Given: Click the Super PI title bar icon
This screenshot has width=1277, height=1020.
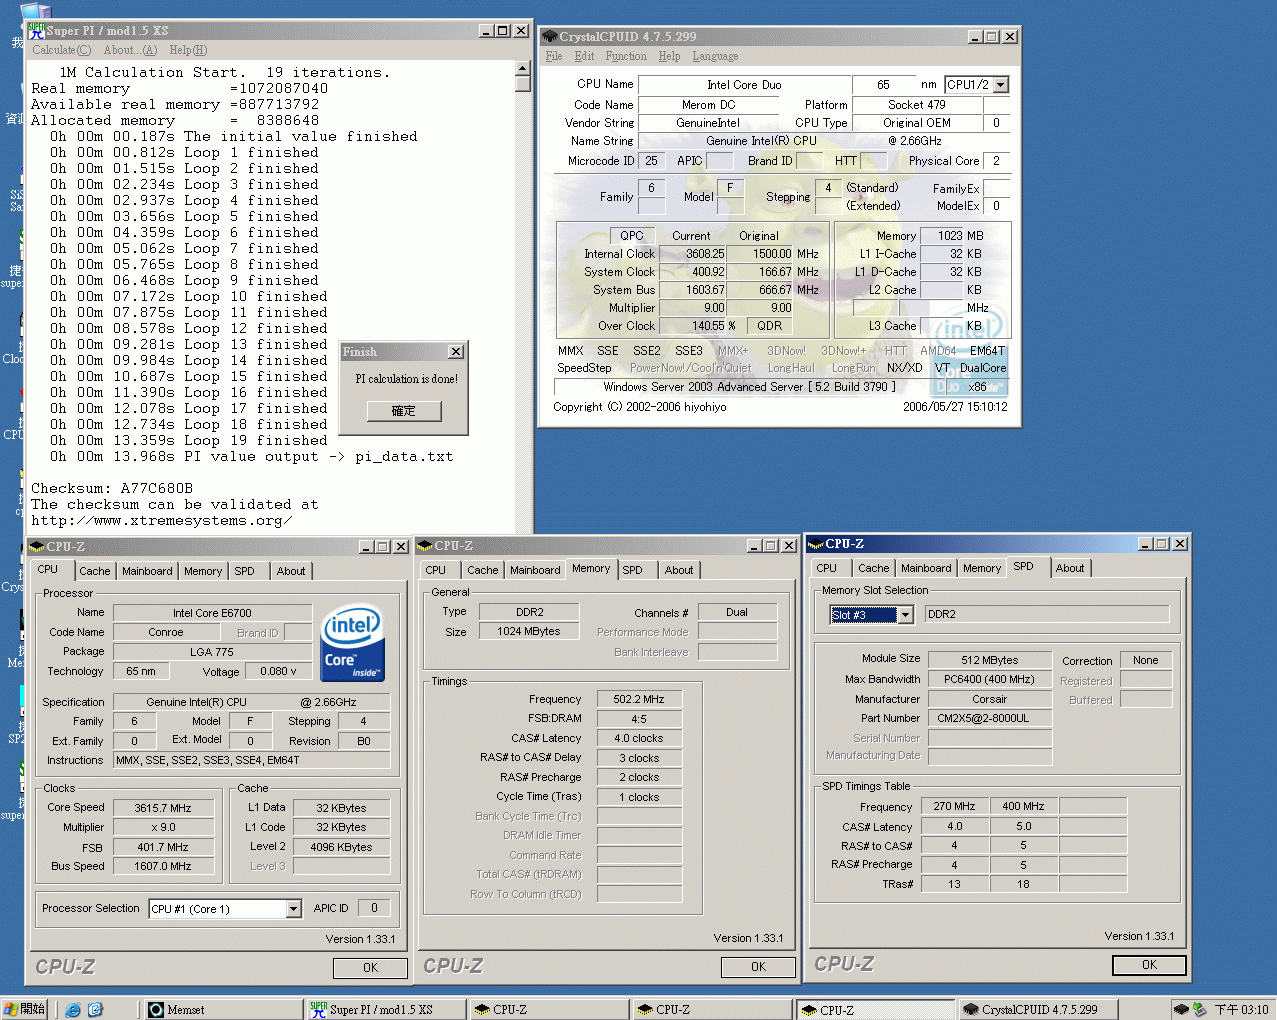Looking at the screenshot, I should pyautogui.click(x=36, y=31).
